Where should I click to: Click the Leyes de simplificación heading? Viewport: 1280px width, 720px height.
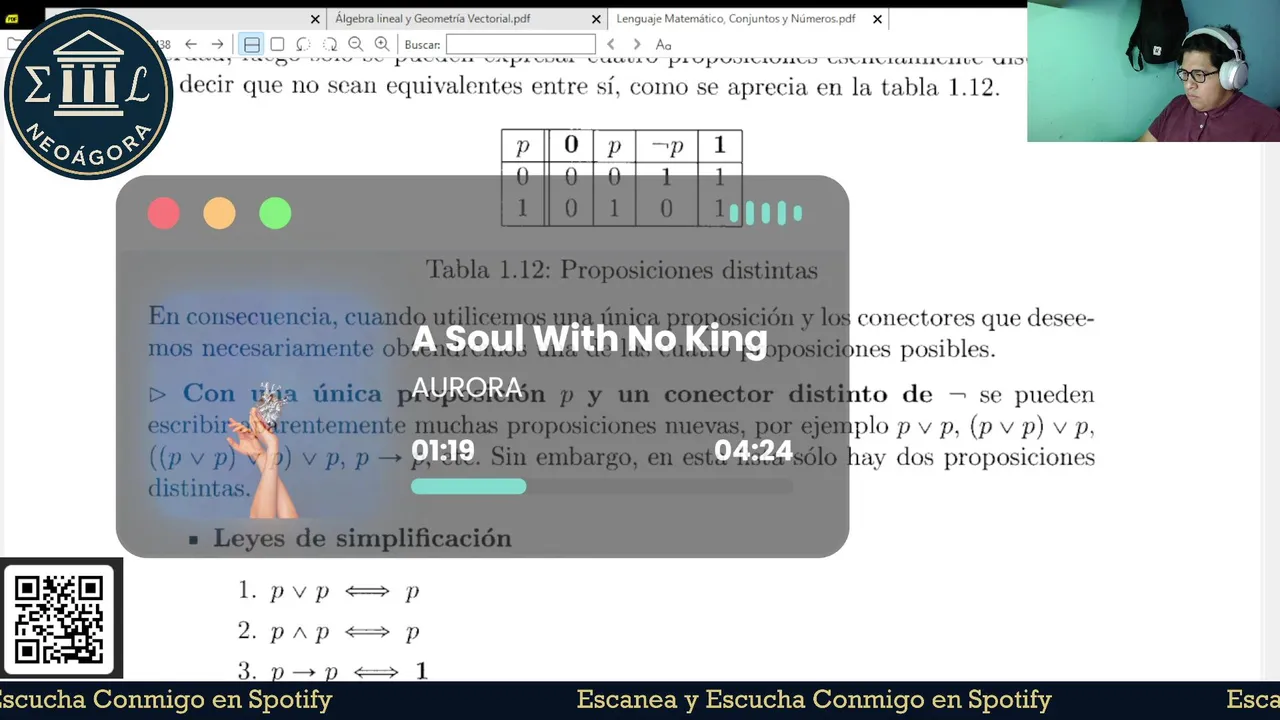pyautogui.click(x=362, y=538)
